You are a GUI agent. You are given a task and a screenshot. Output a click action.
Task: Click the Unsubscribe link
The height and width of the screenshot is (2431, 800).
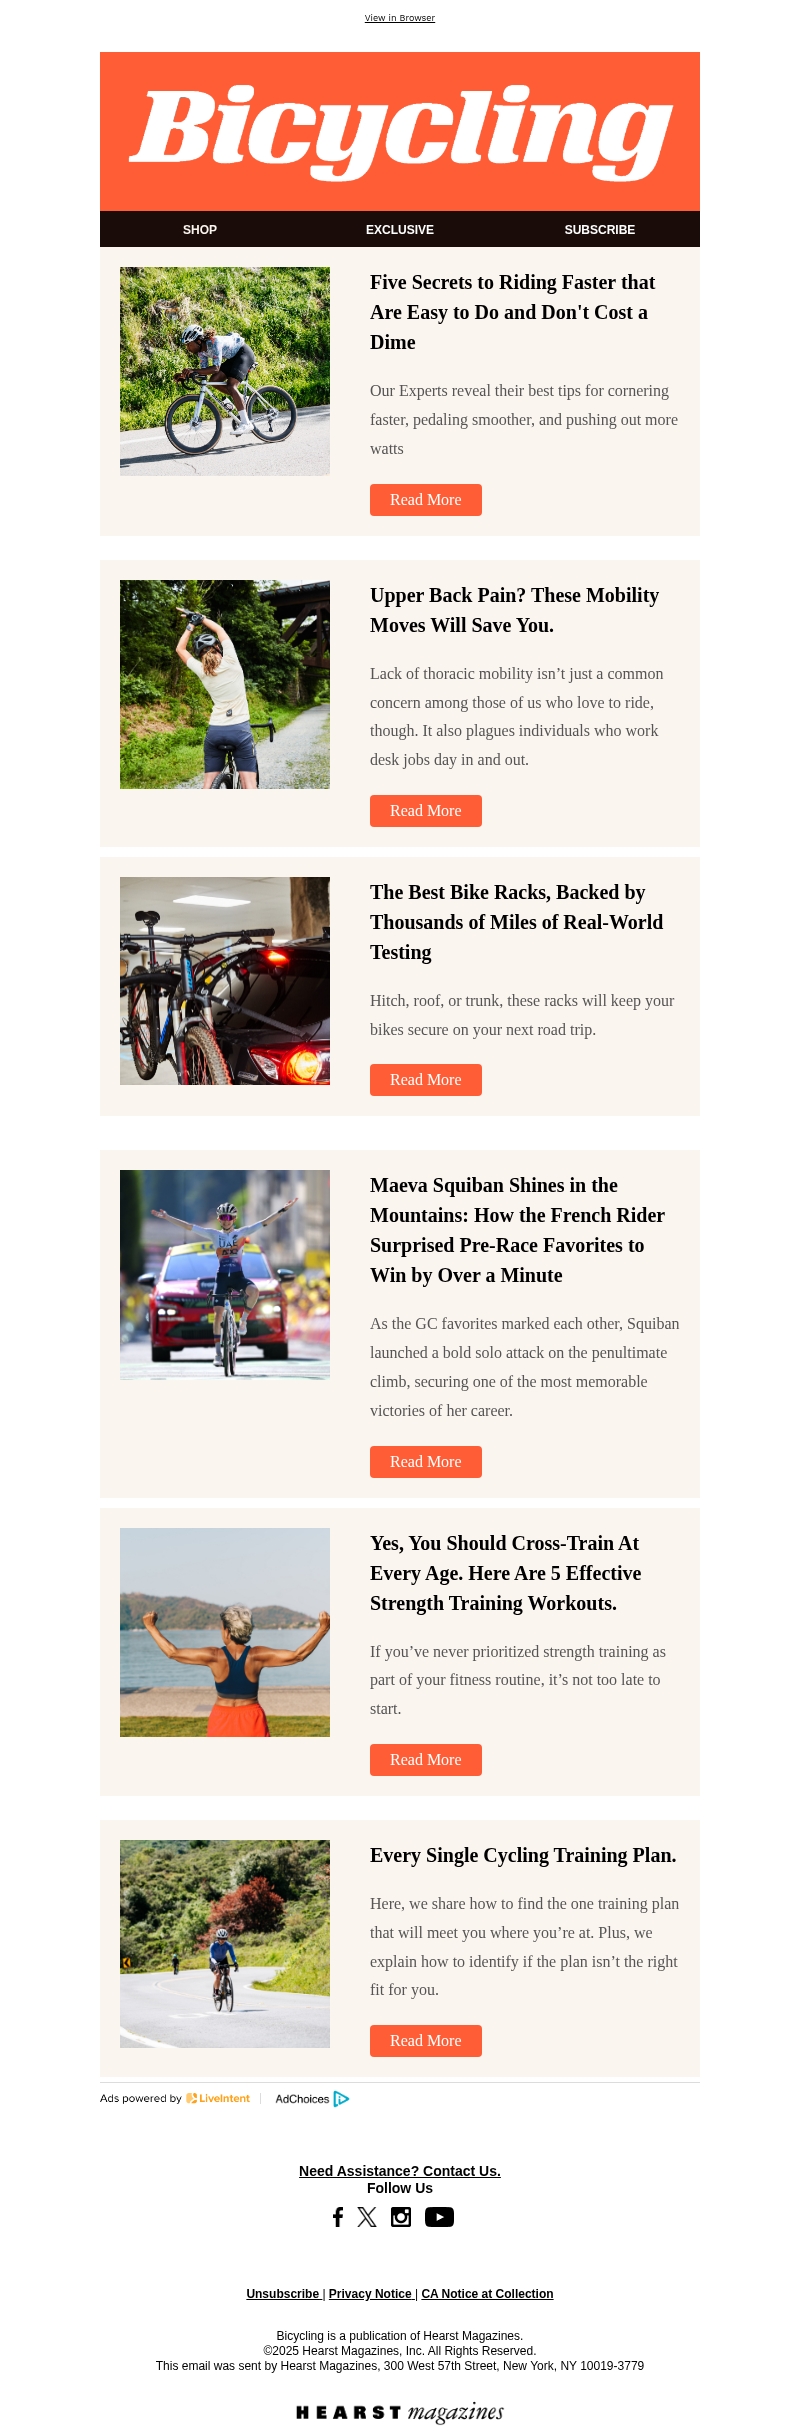point(283,2294)
